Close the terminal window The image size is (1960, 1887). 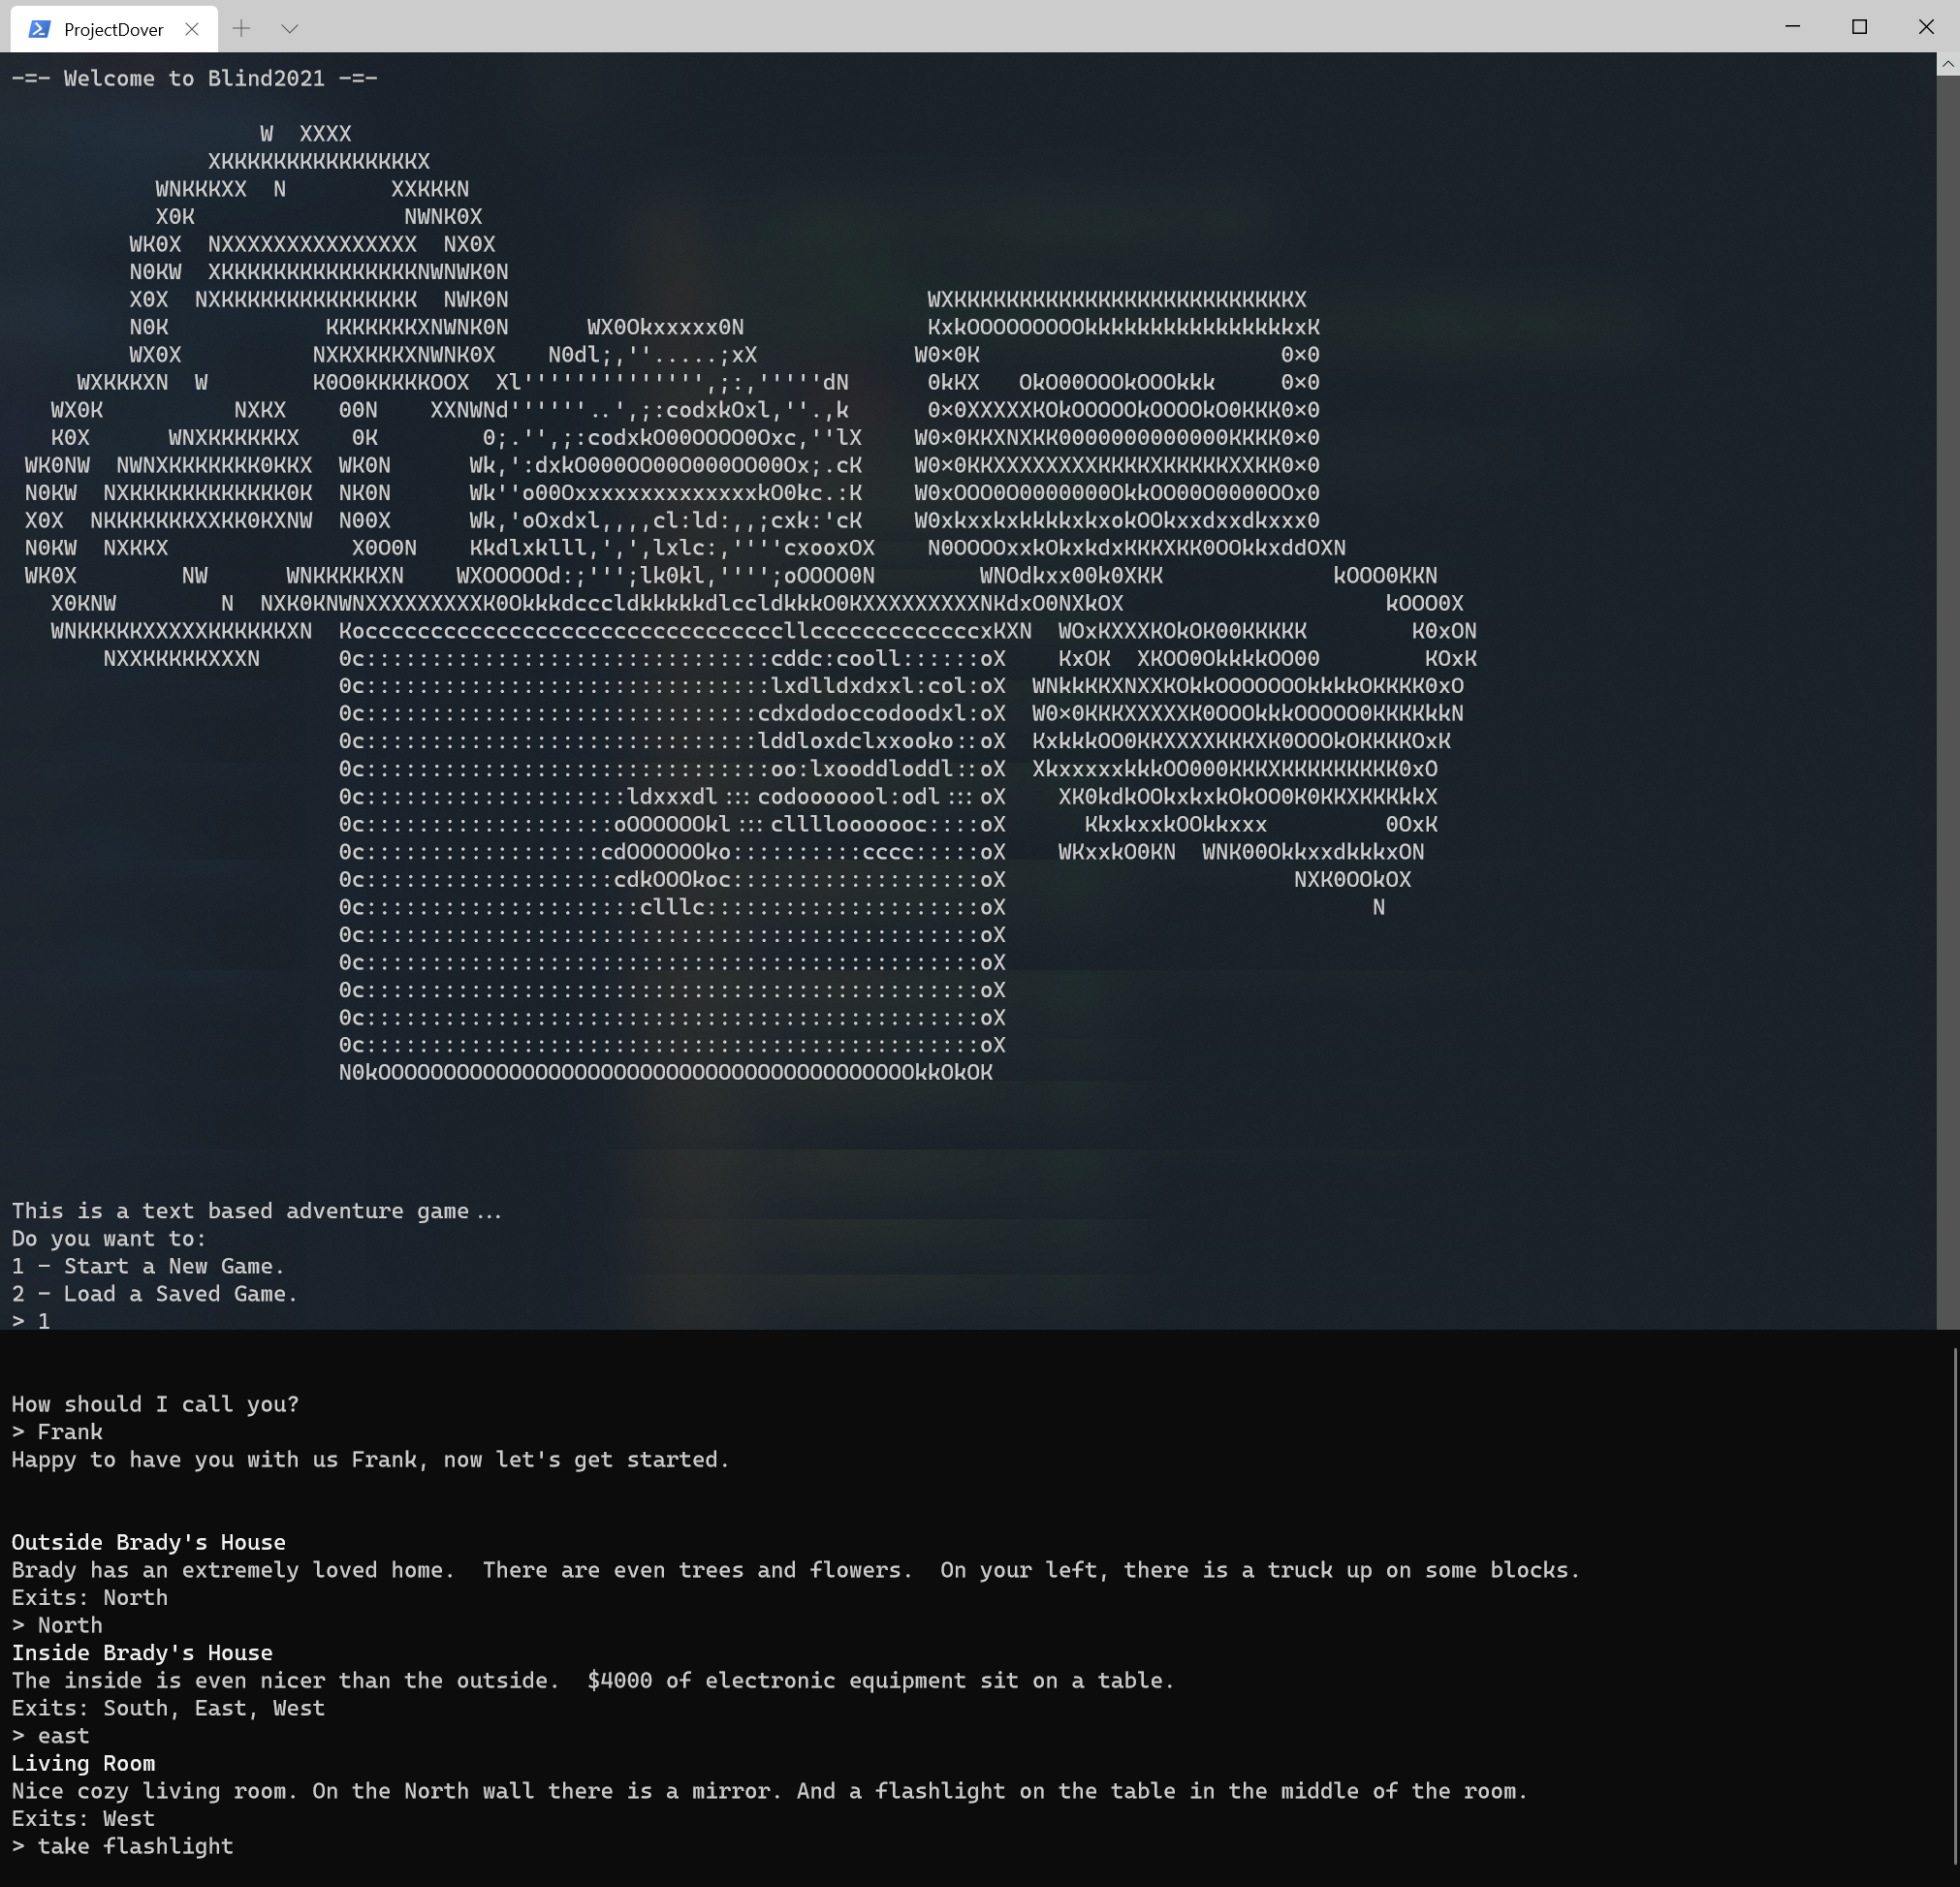(1926, 27)
